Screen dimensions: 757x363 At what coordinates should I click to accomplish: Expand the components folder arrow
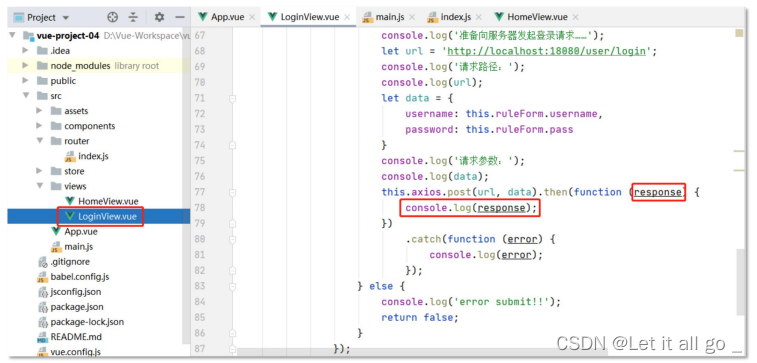tap(40, 126)
